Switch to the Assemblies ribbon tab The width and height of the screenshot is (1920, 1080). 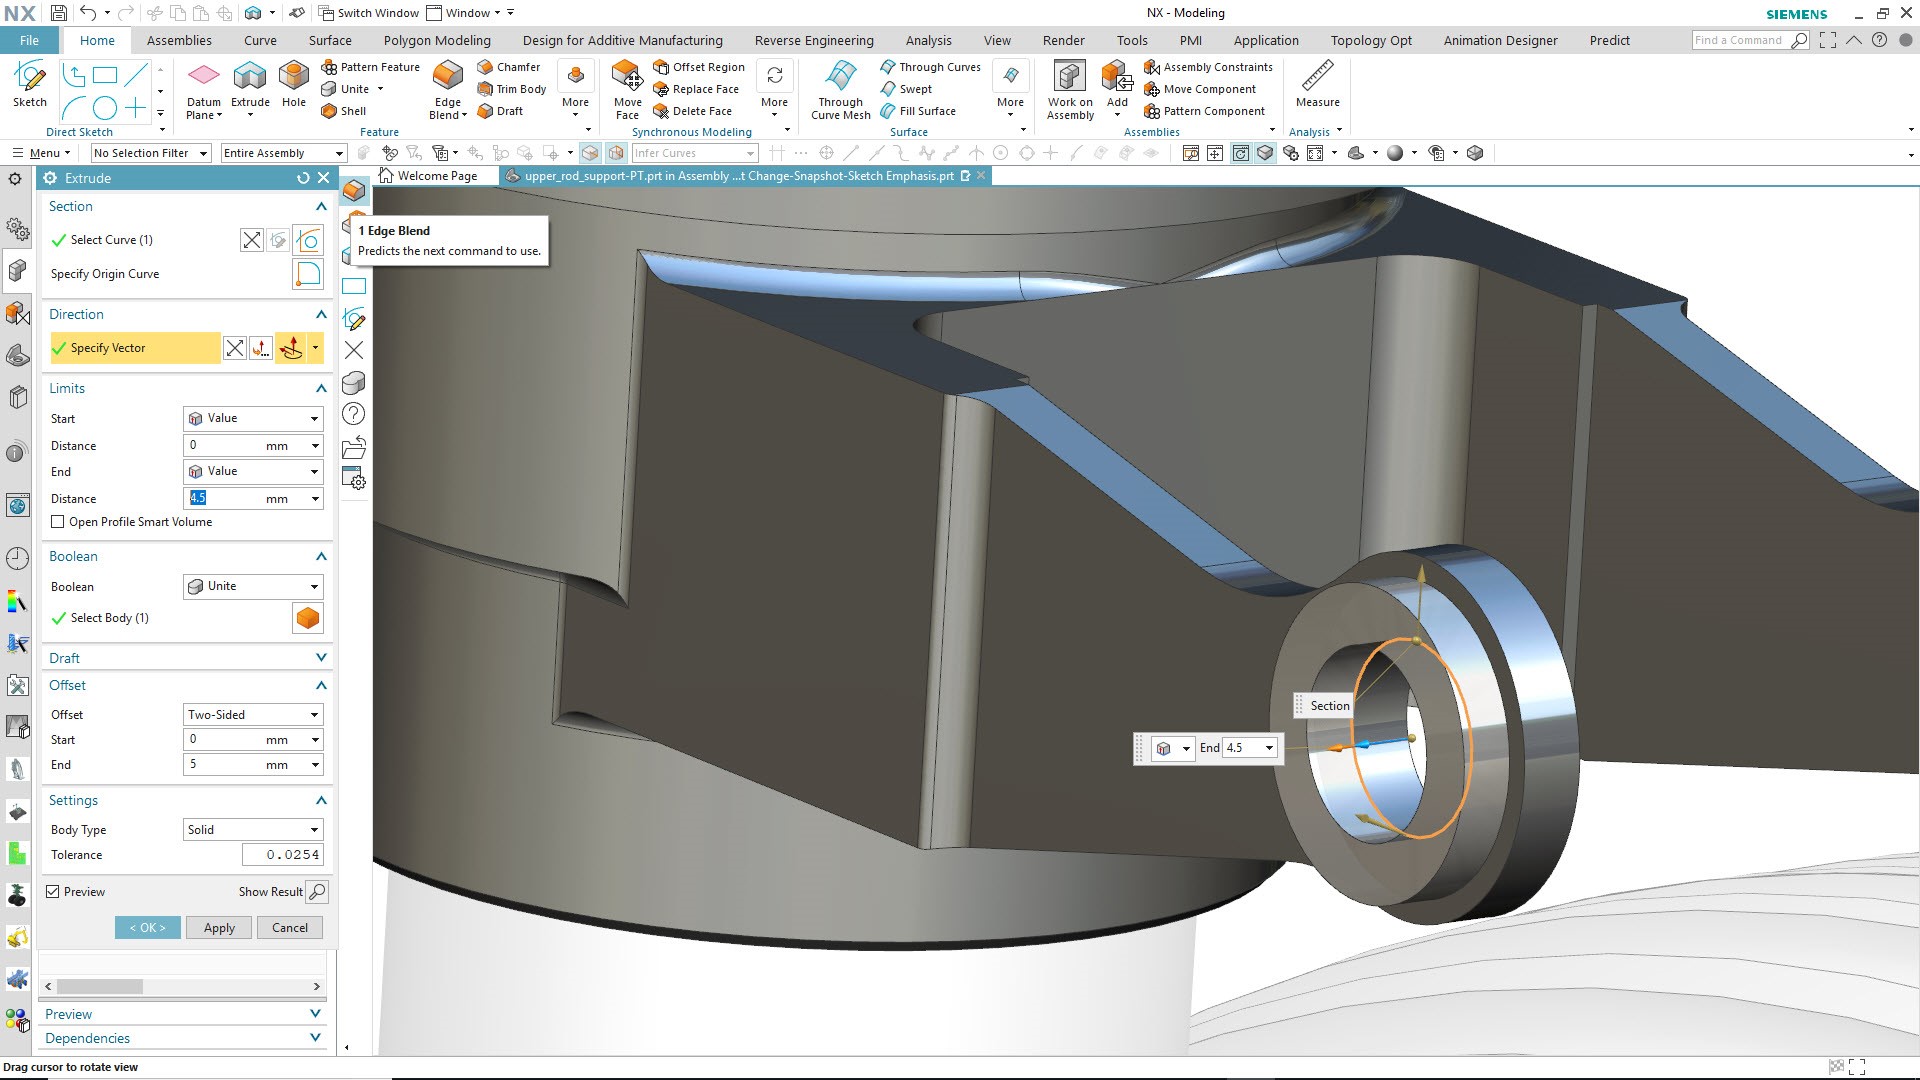point(179,40)
